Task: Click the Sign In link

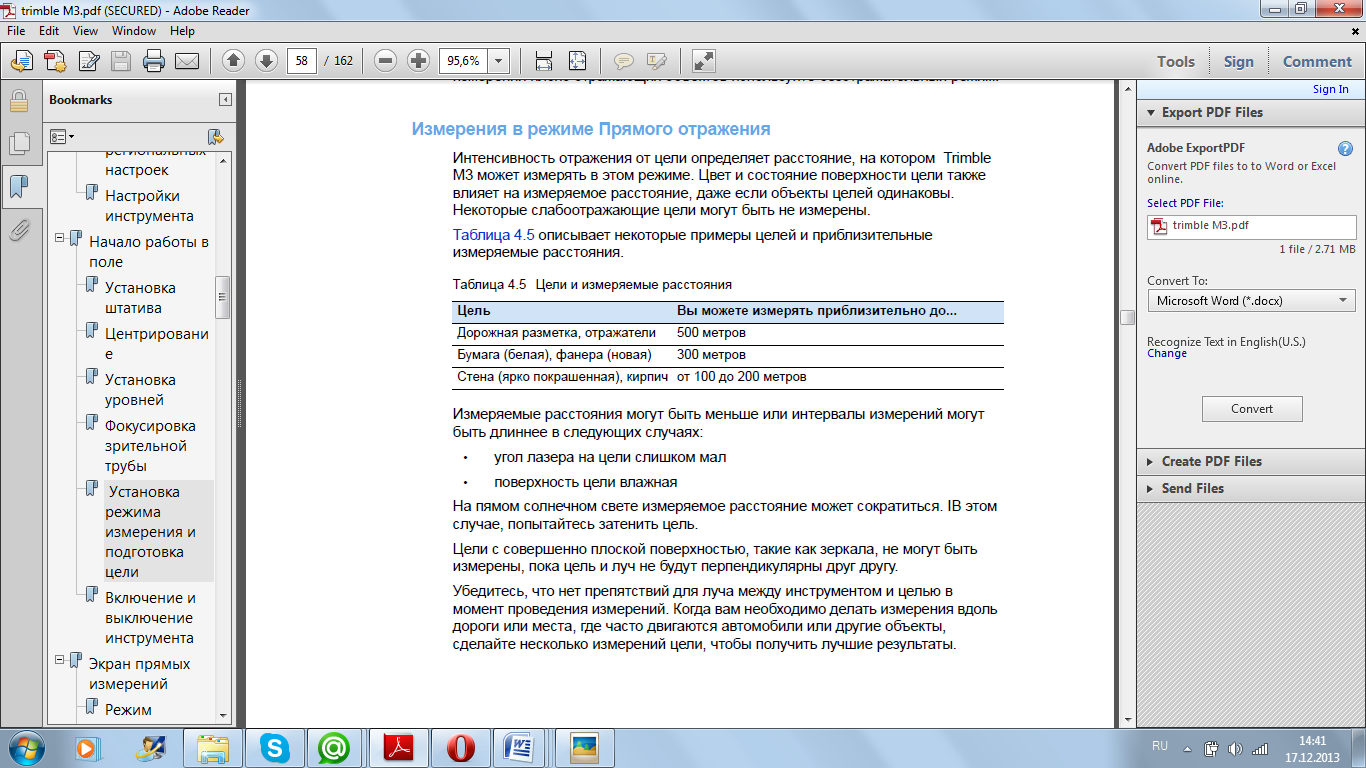Action: click(1330, 89)
